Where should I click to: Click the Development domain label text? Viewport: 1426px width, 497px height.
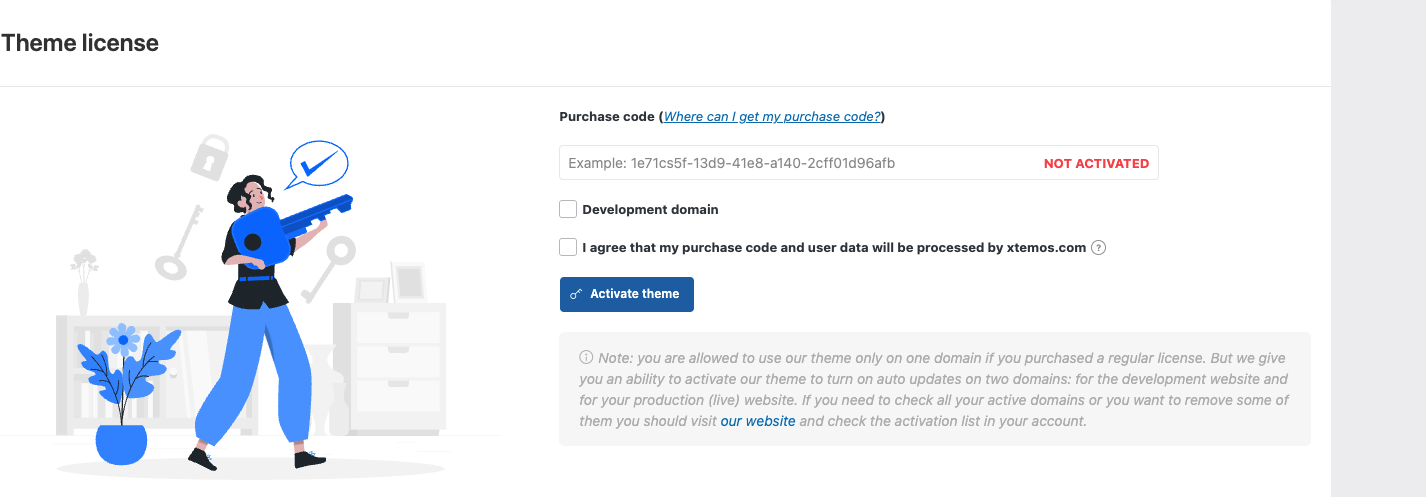[650, 210]
